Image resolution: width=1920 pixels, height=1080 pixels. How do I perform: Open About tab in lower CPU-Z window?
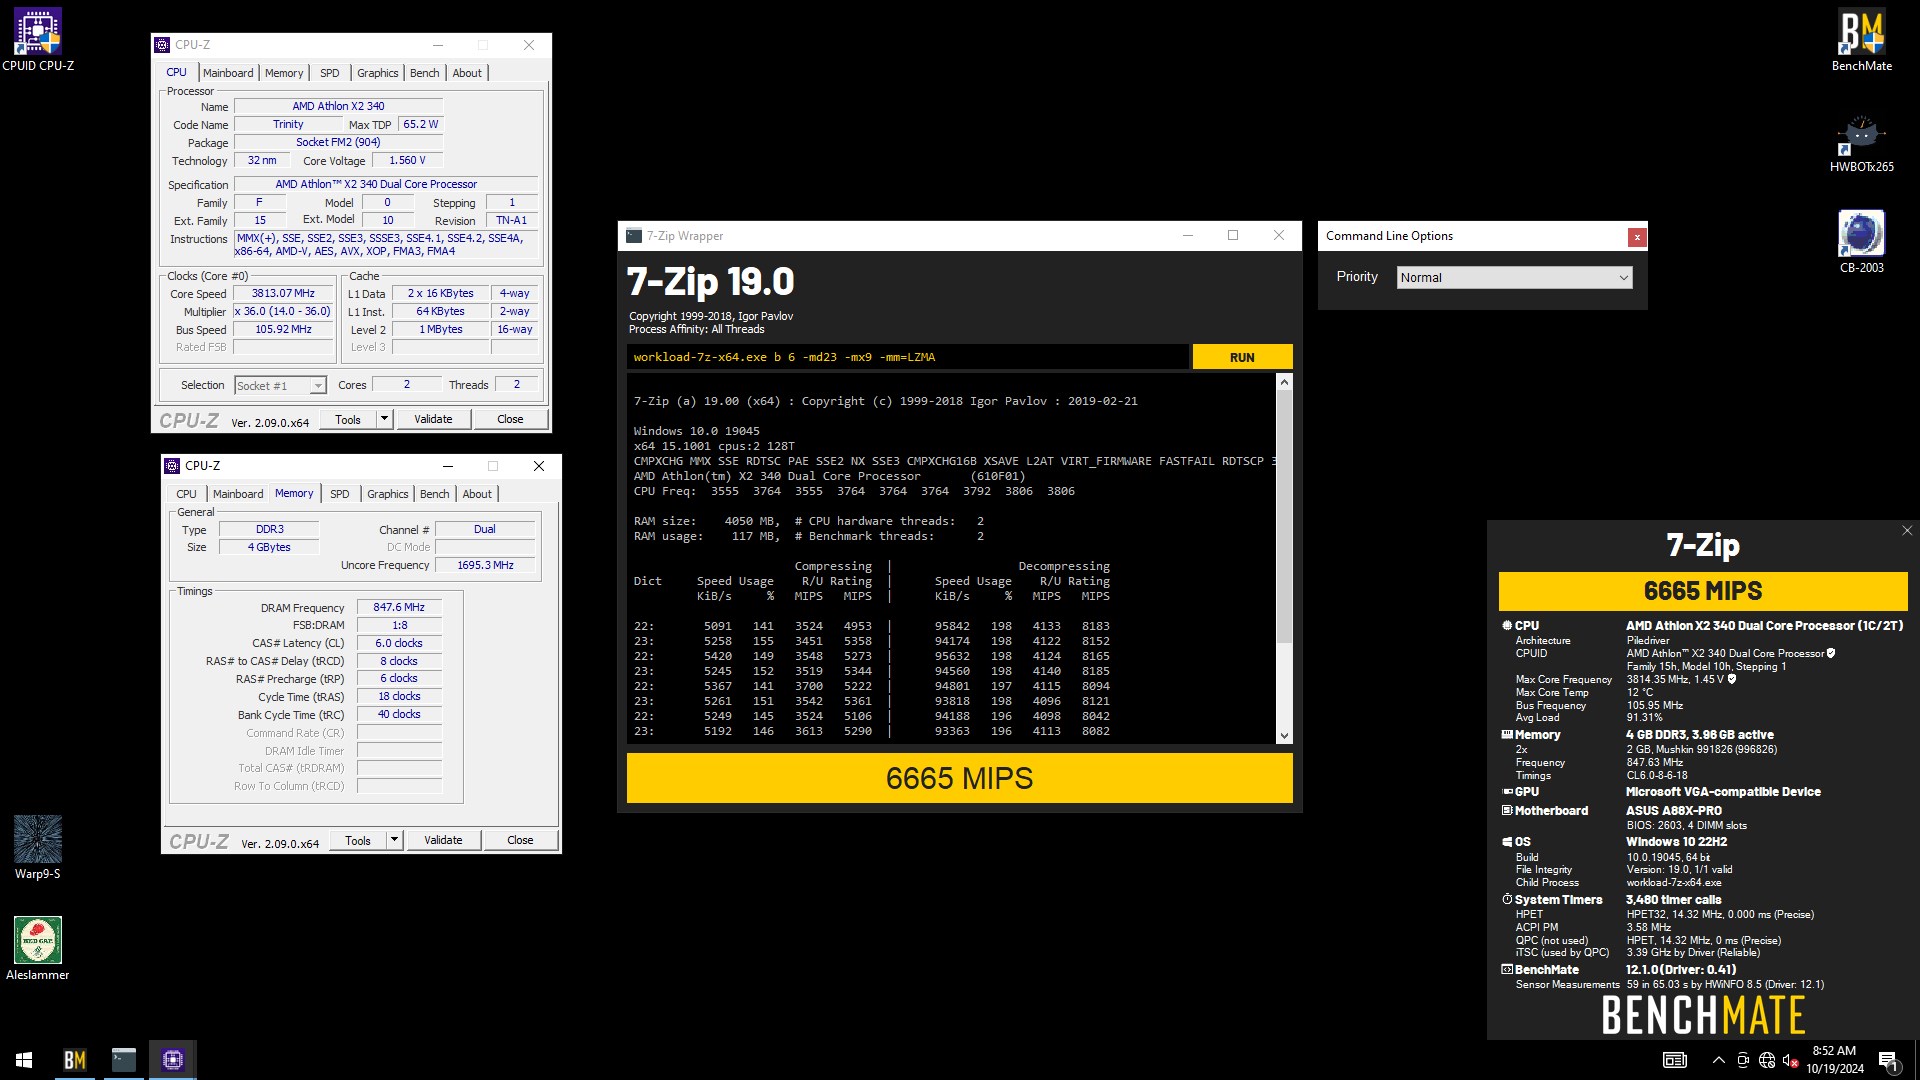tap(477, 494)
